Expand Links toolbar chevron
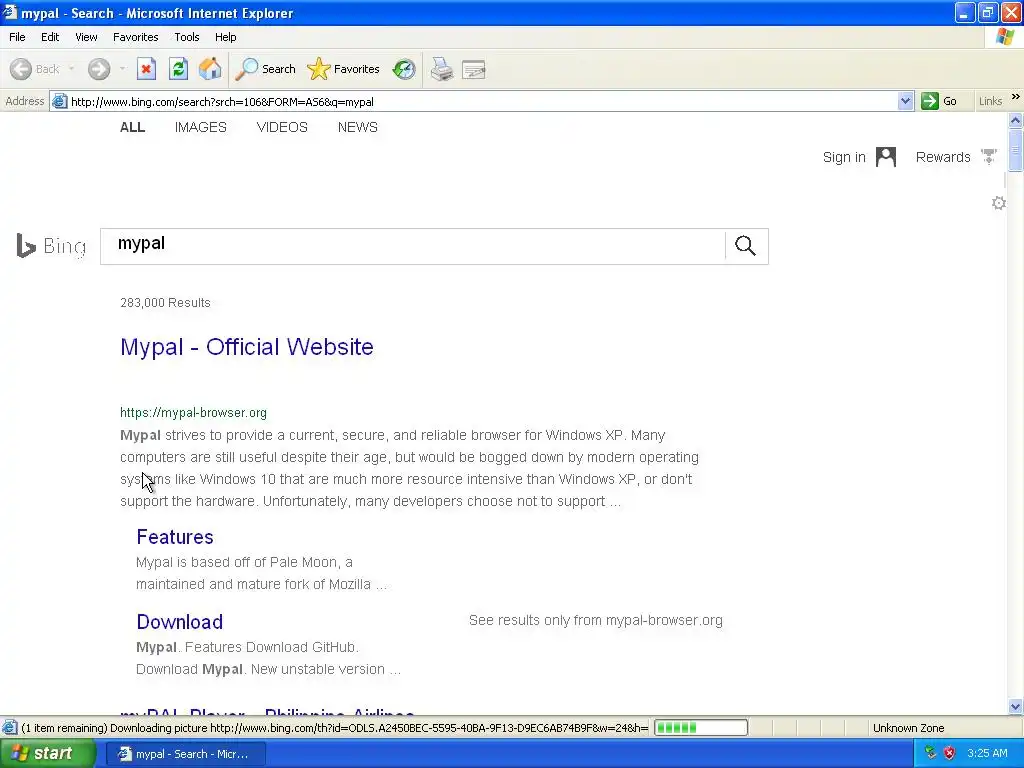The image size is (1024, 768). coord(1016,97)
